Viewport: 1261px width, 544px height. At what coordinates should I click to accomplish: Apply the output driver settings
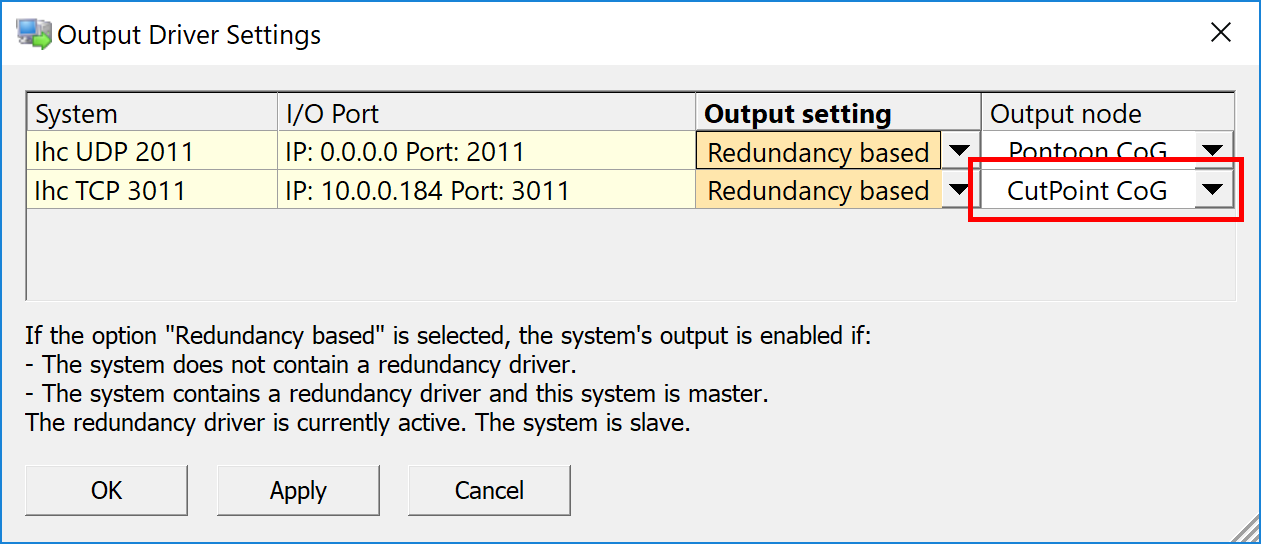click(298, 490)
